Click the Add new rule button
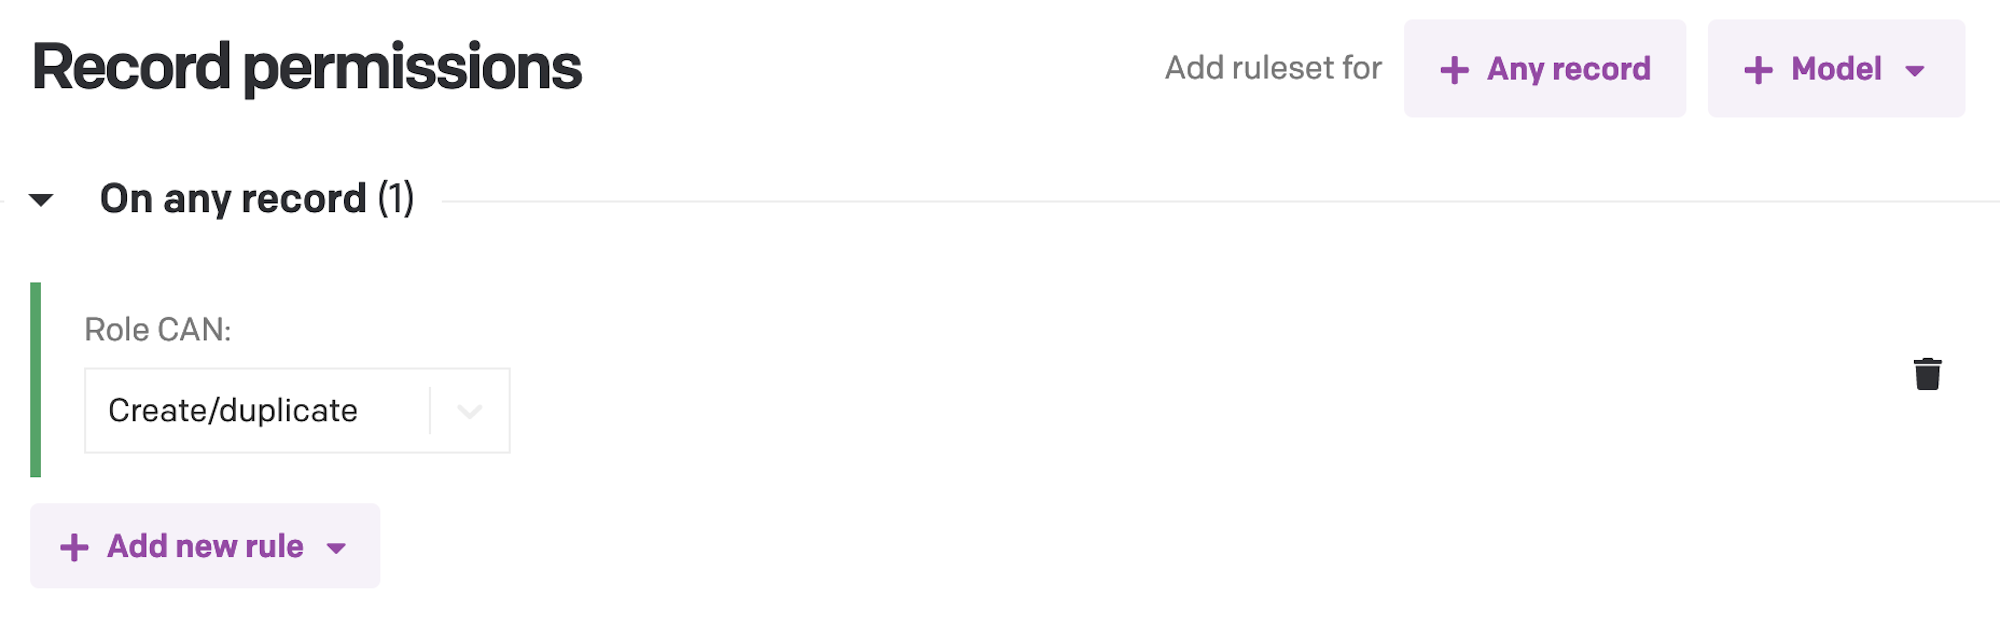The image size is (2000, 625). pos(205,546)
